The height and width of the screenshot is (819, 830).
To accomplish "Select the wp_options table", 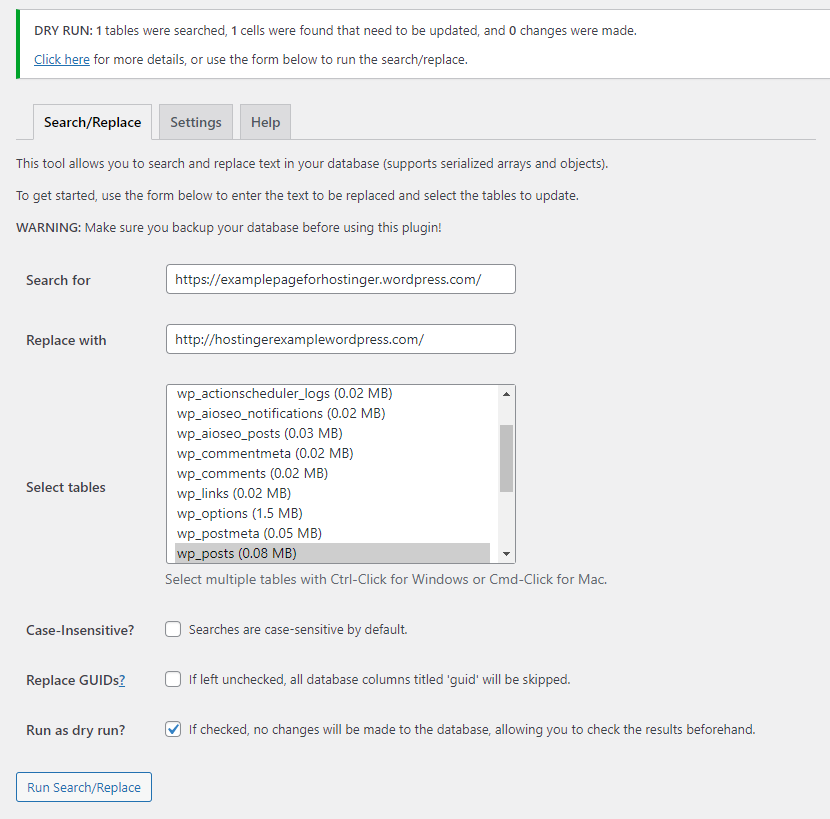I will (x=239, y=513).
